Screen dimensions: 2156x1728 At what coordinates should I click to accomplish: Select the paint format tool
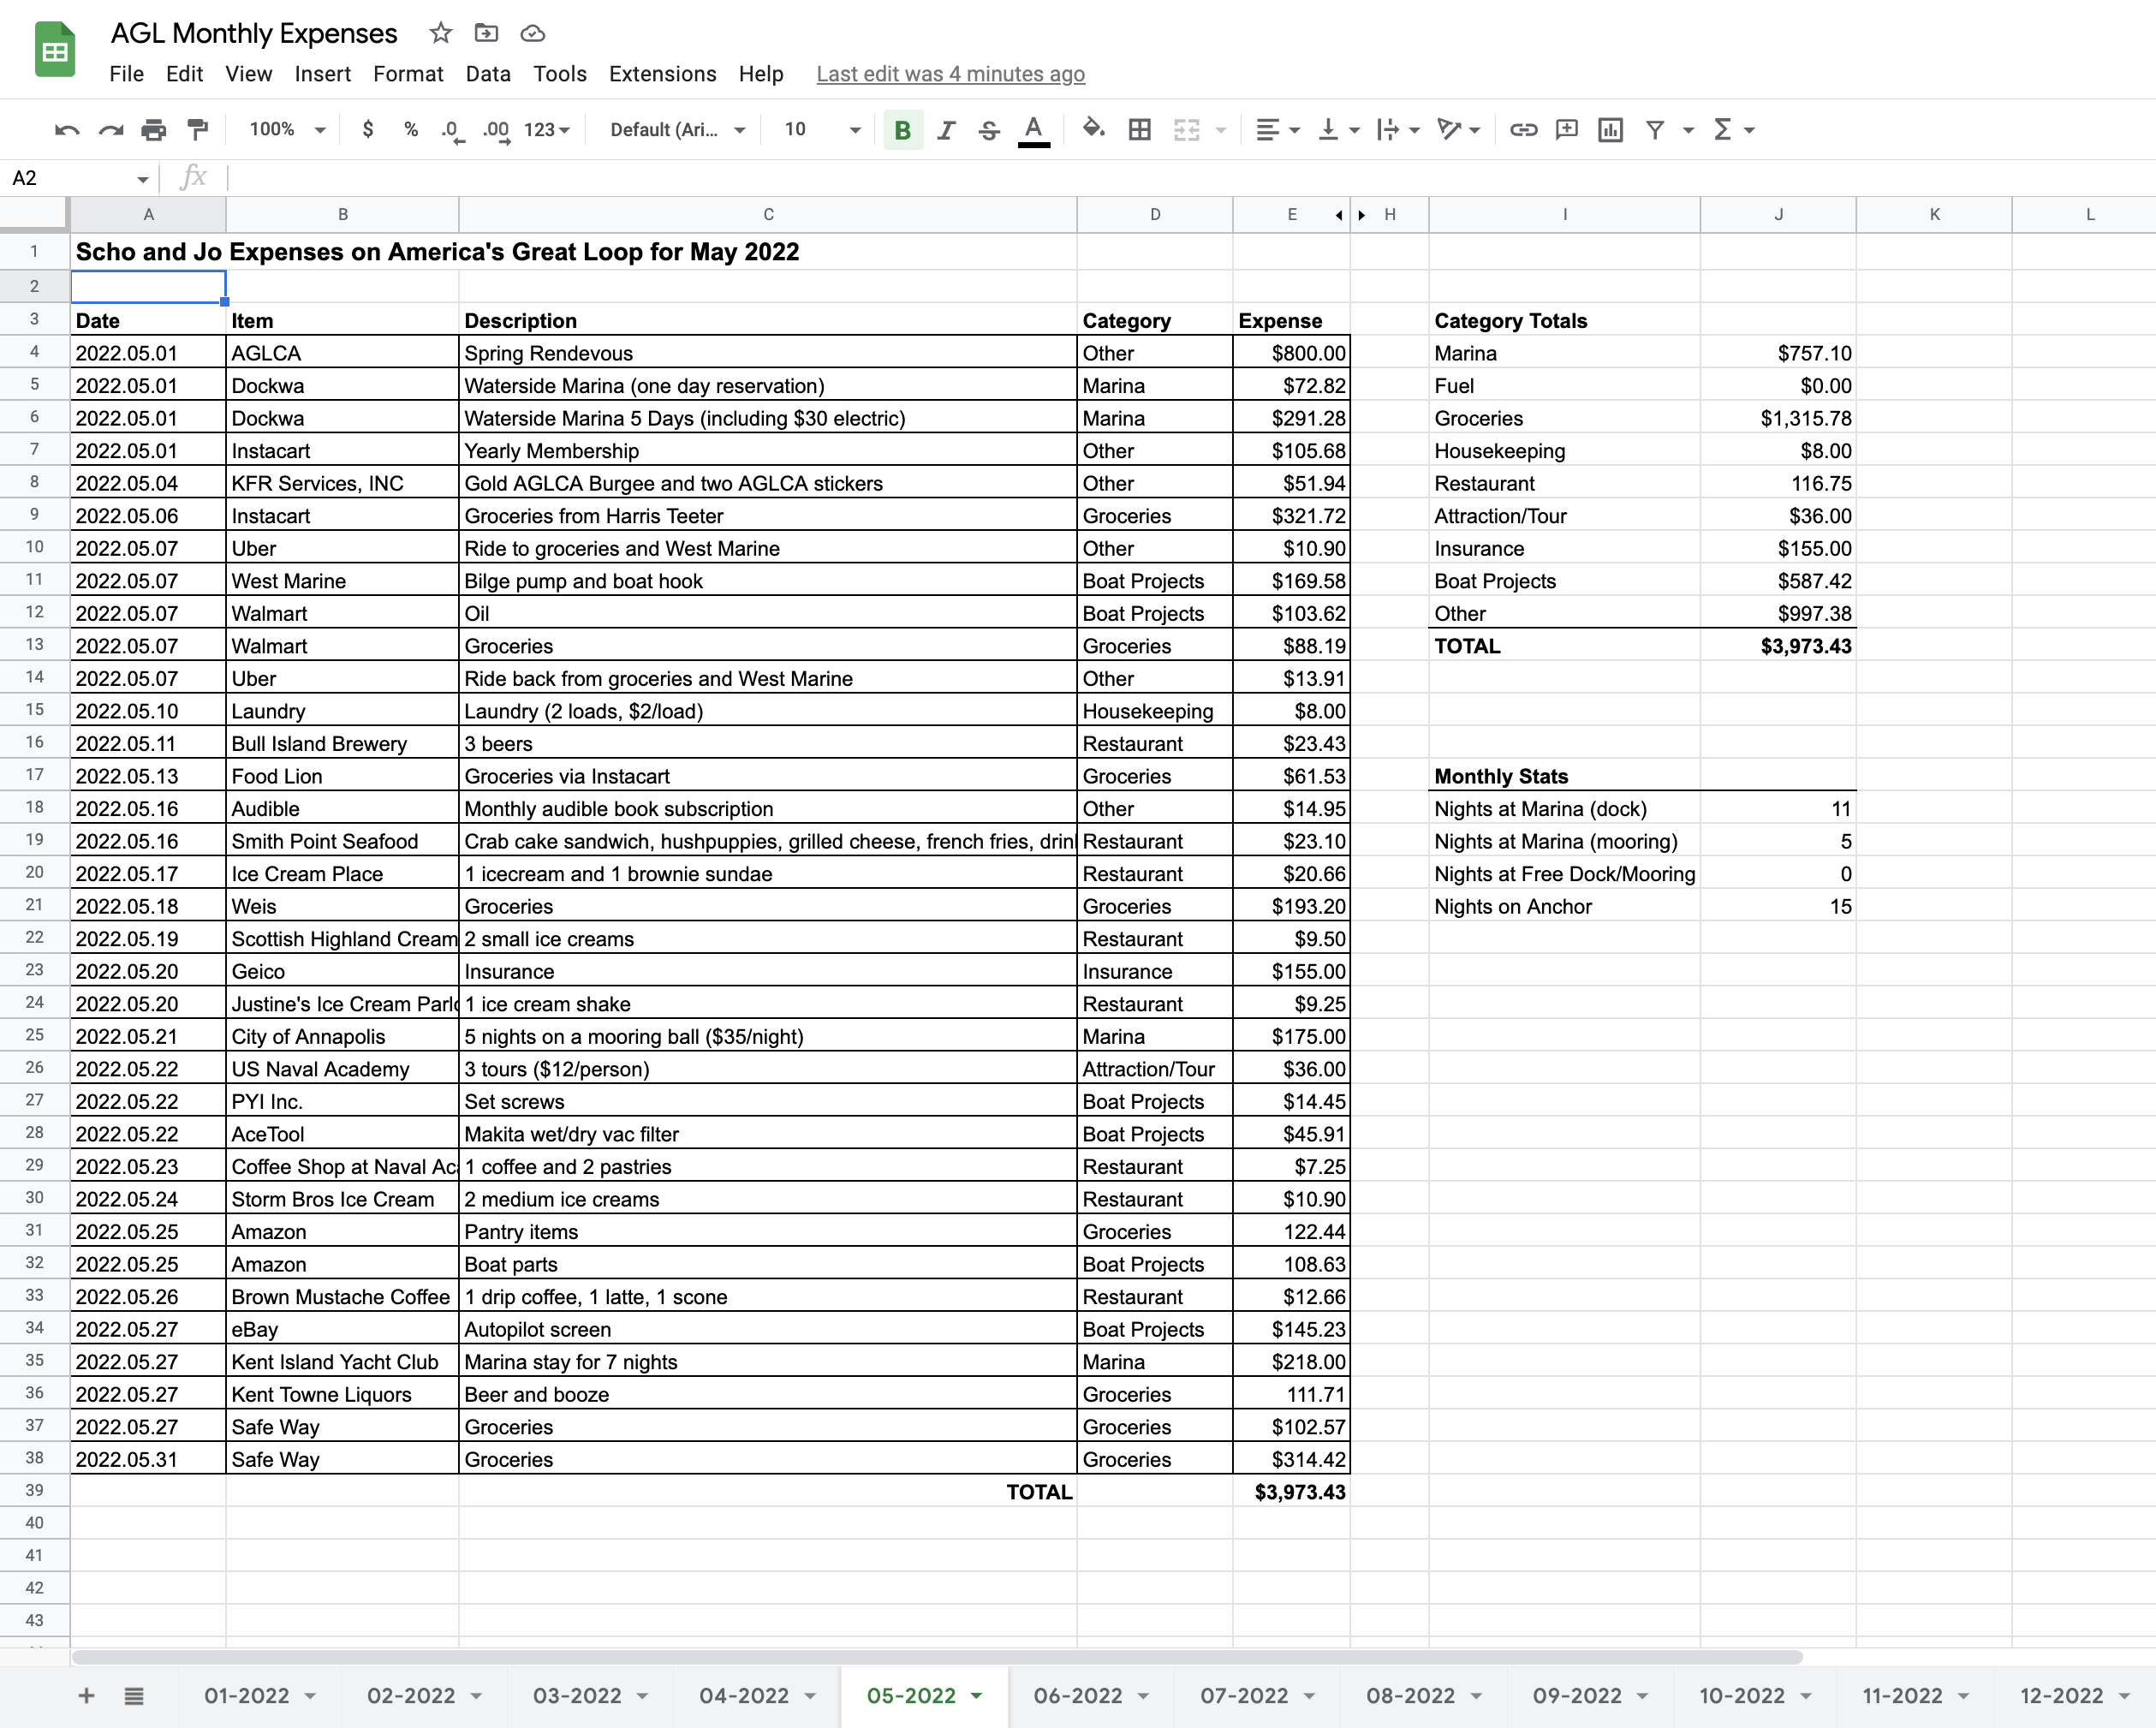[x=198, y=130]
